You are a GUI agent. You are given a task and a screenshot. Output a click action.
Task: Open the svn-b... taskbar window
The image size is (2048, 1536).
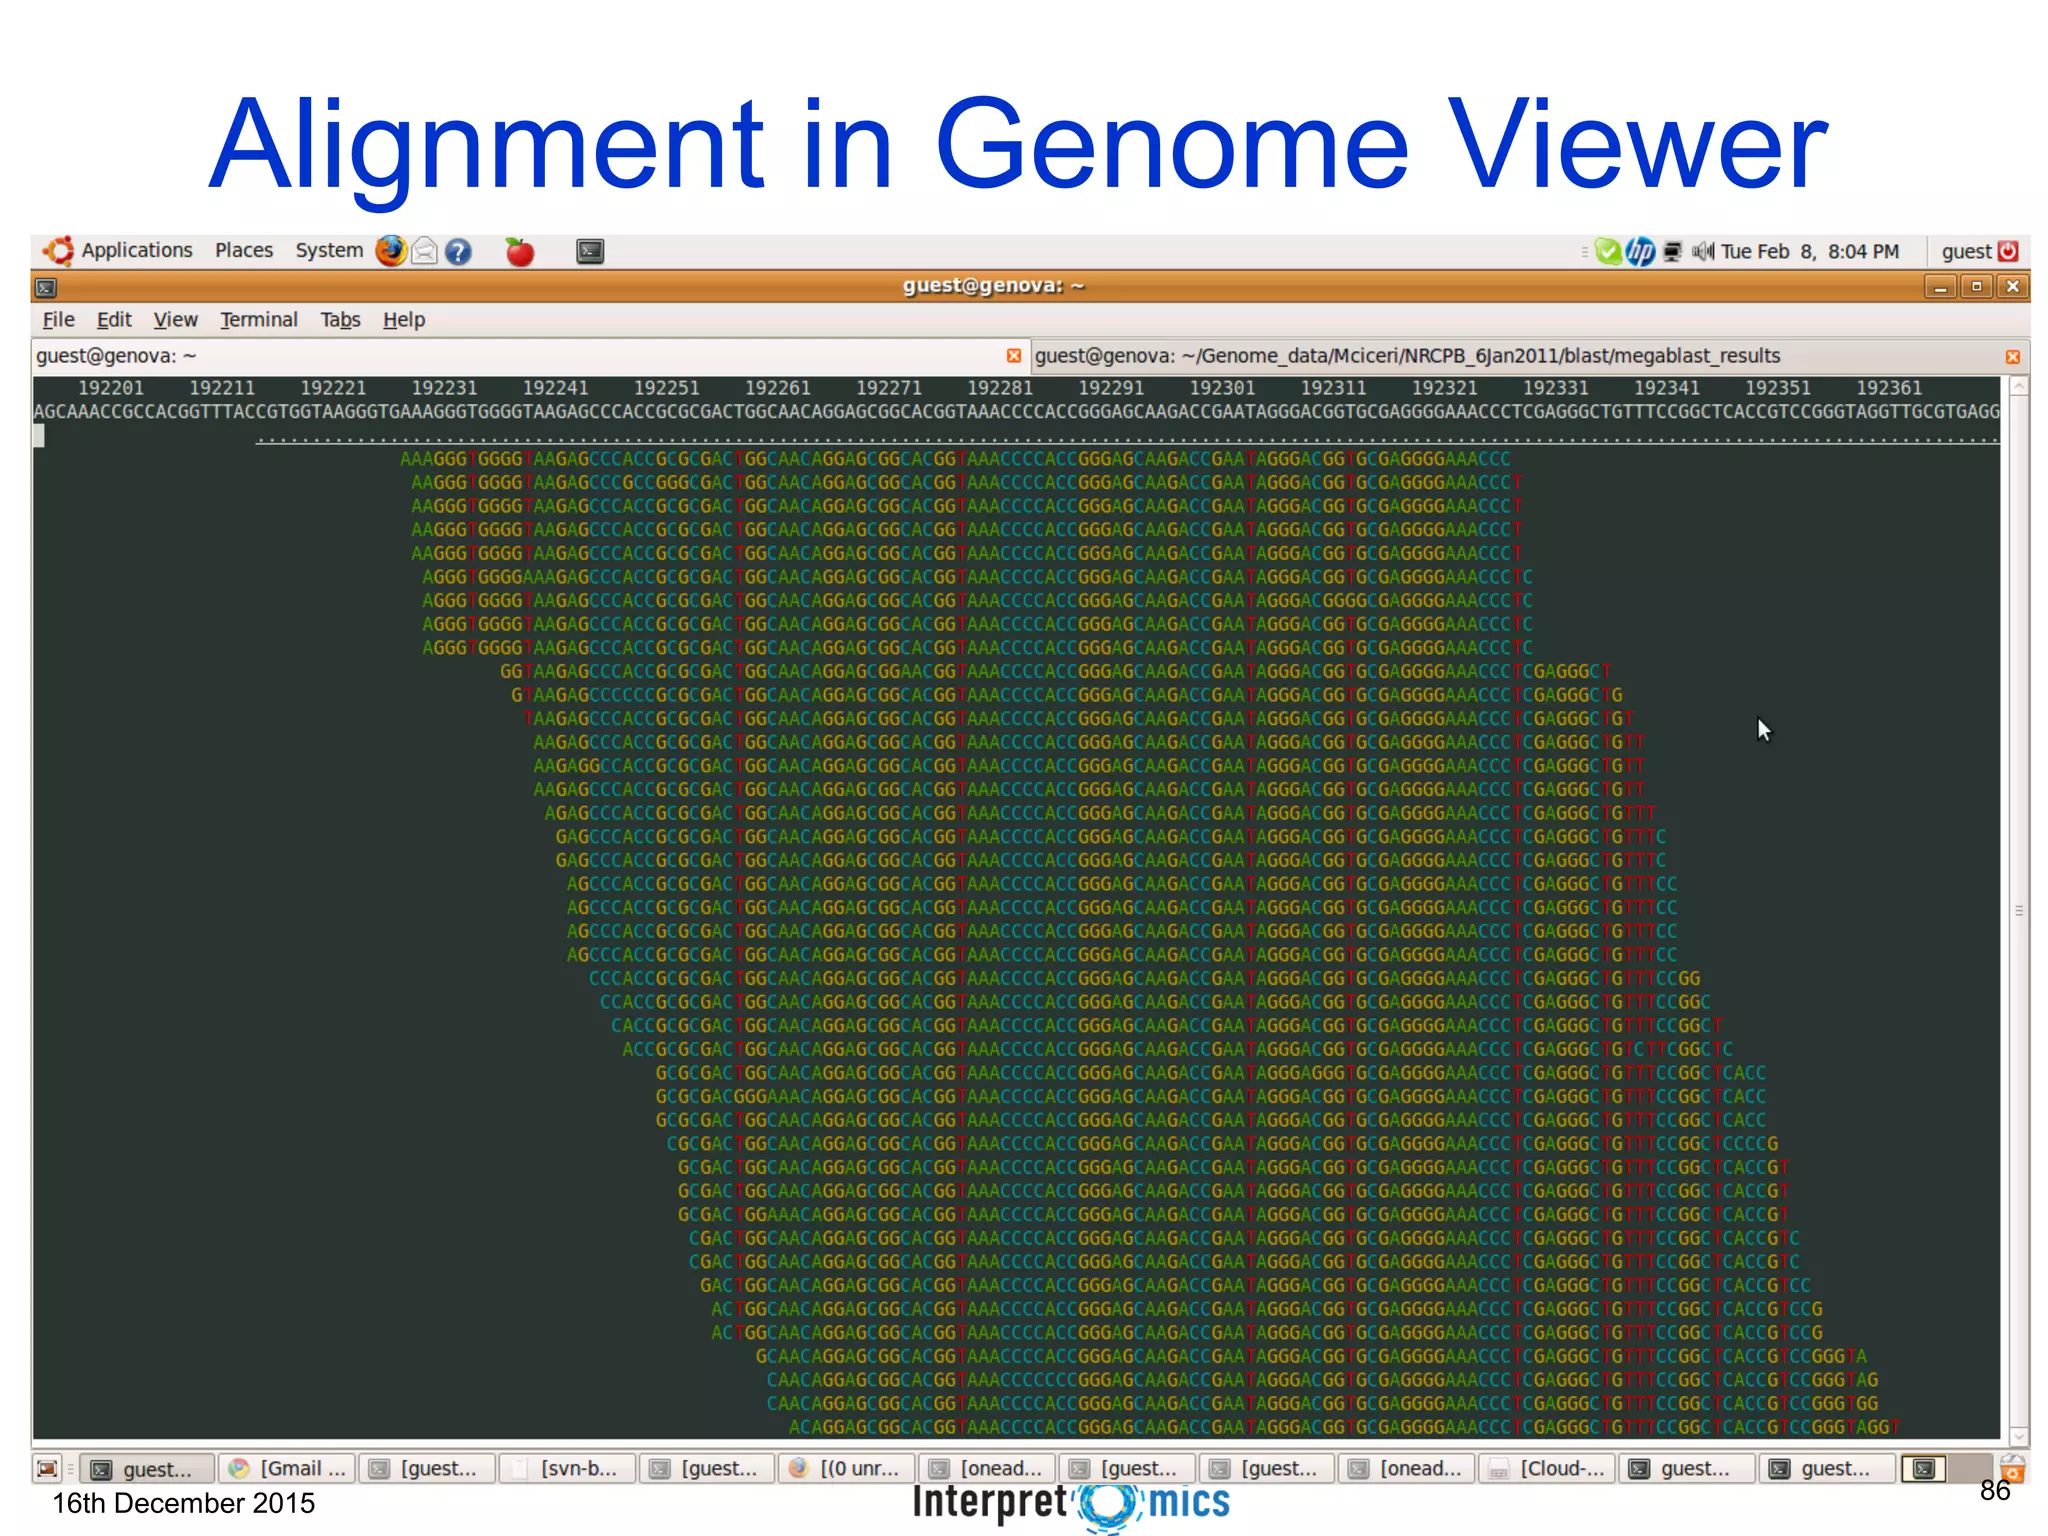pyautogui.click(x=567, y=1469)
